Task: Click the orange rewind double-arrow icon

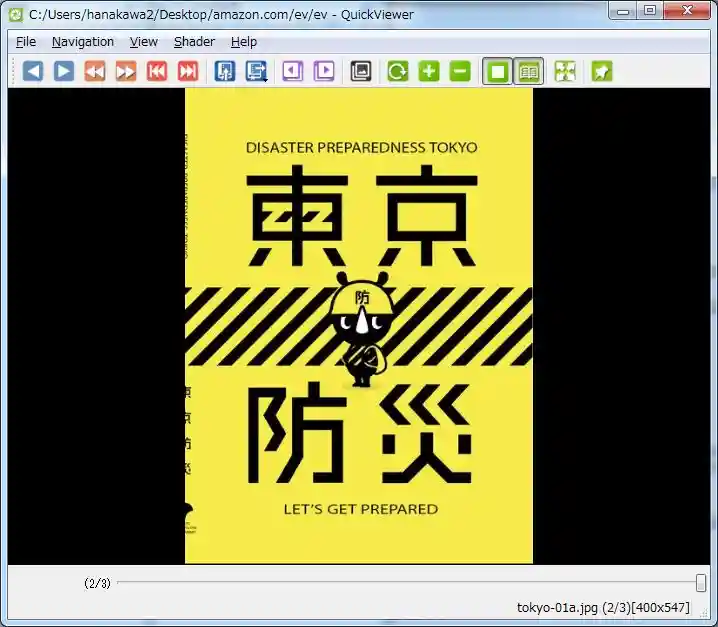Action: (95, 71)
